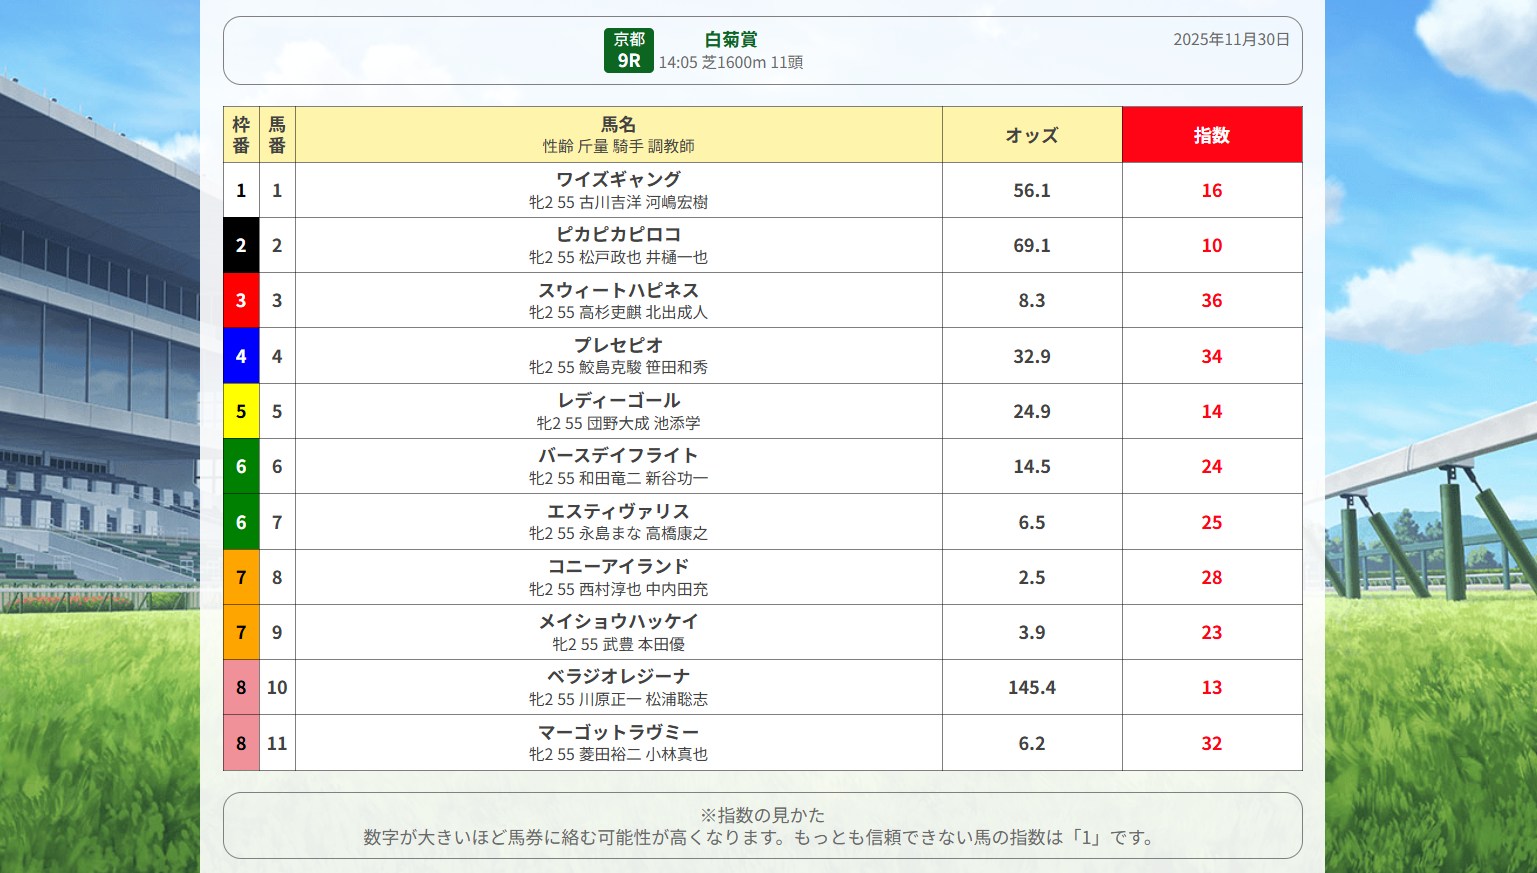Click odds value 2.5 for コニーアイランド

(x=1031, y=577)
